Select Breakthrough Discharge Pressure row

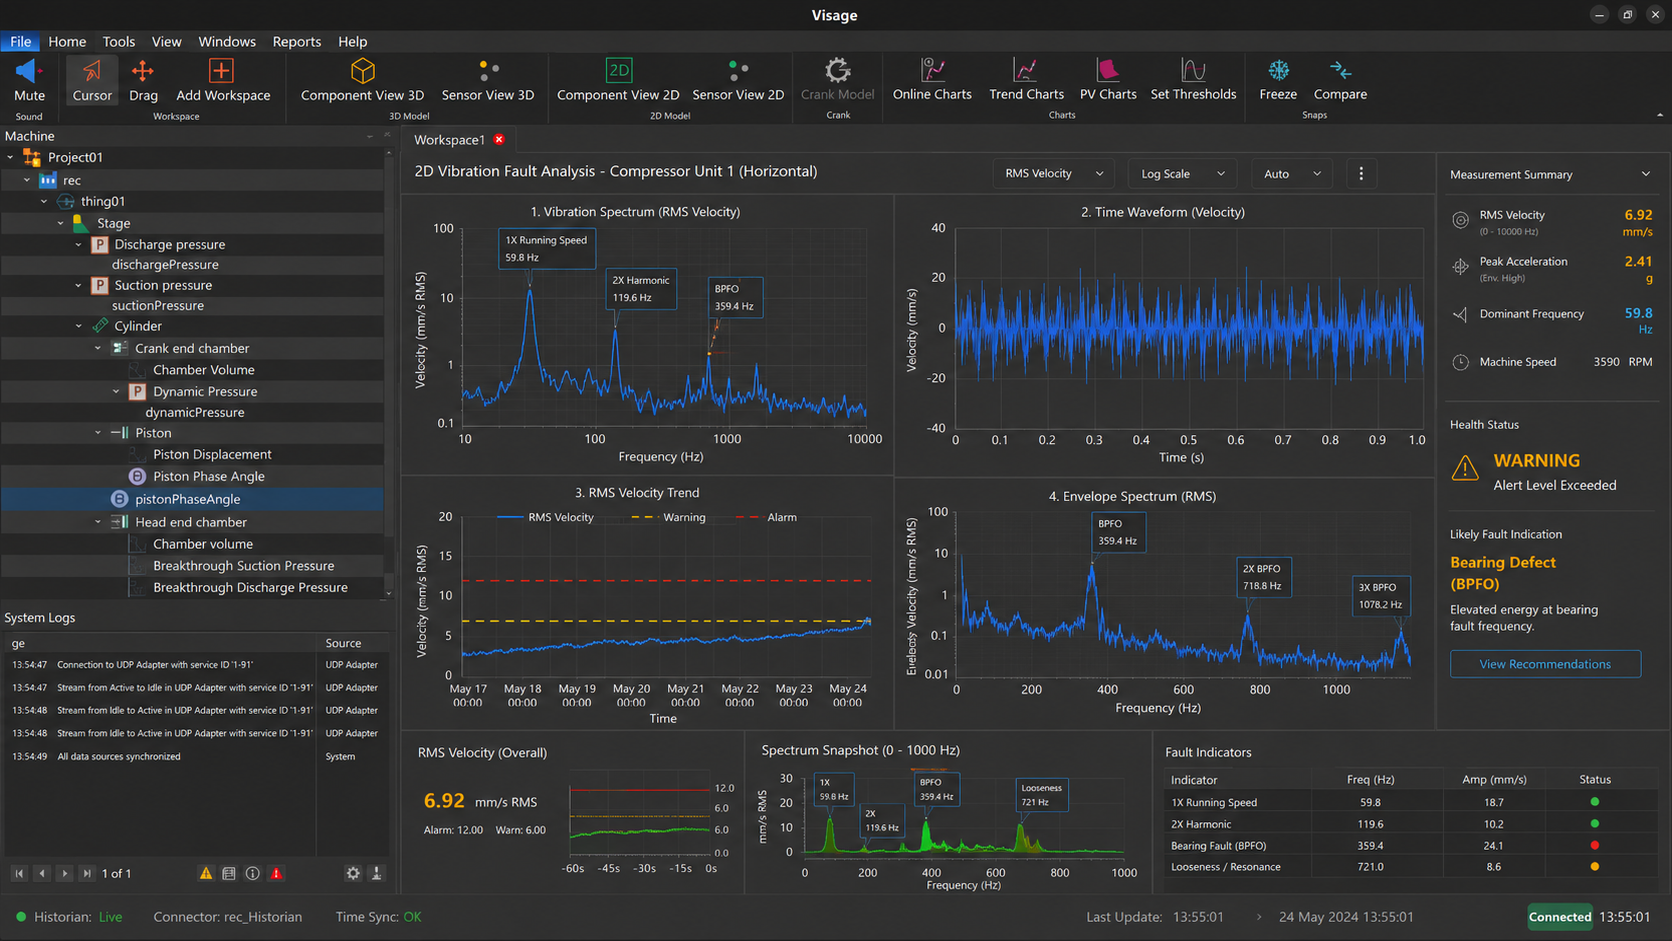pyautogui.click(x=192, y=587)
